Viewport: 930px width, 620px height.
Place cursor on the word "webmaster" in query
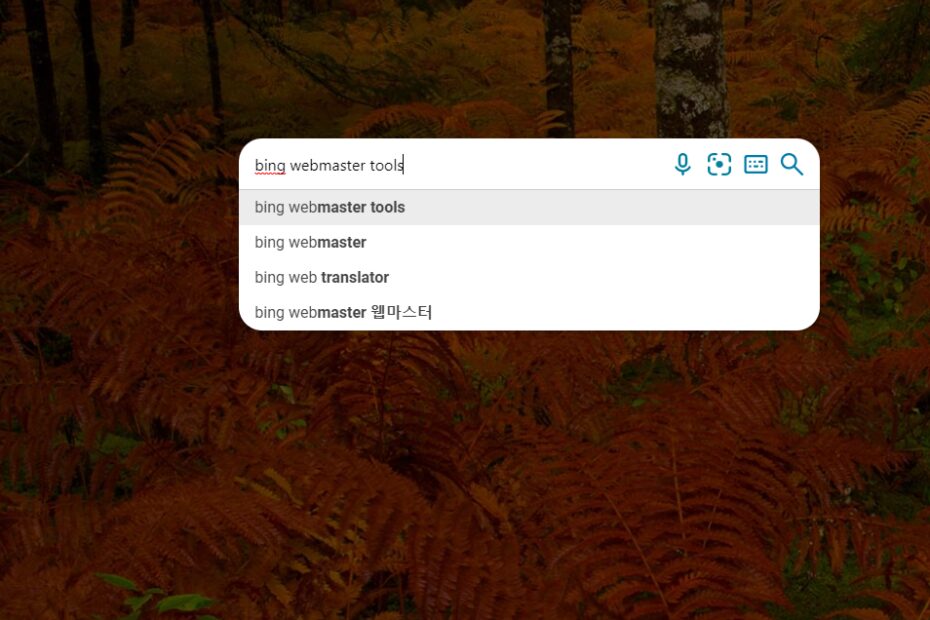click(x=327, y=166)
